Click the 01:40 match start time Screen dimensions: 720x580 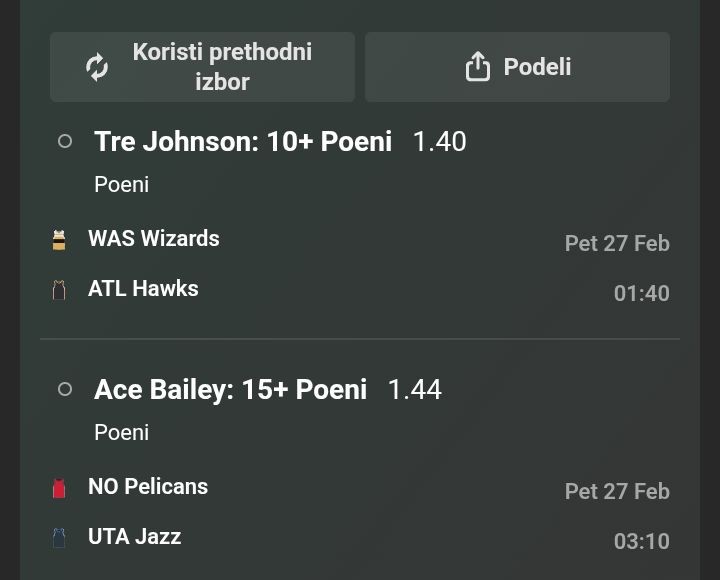tap(641, 293)
